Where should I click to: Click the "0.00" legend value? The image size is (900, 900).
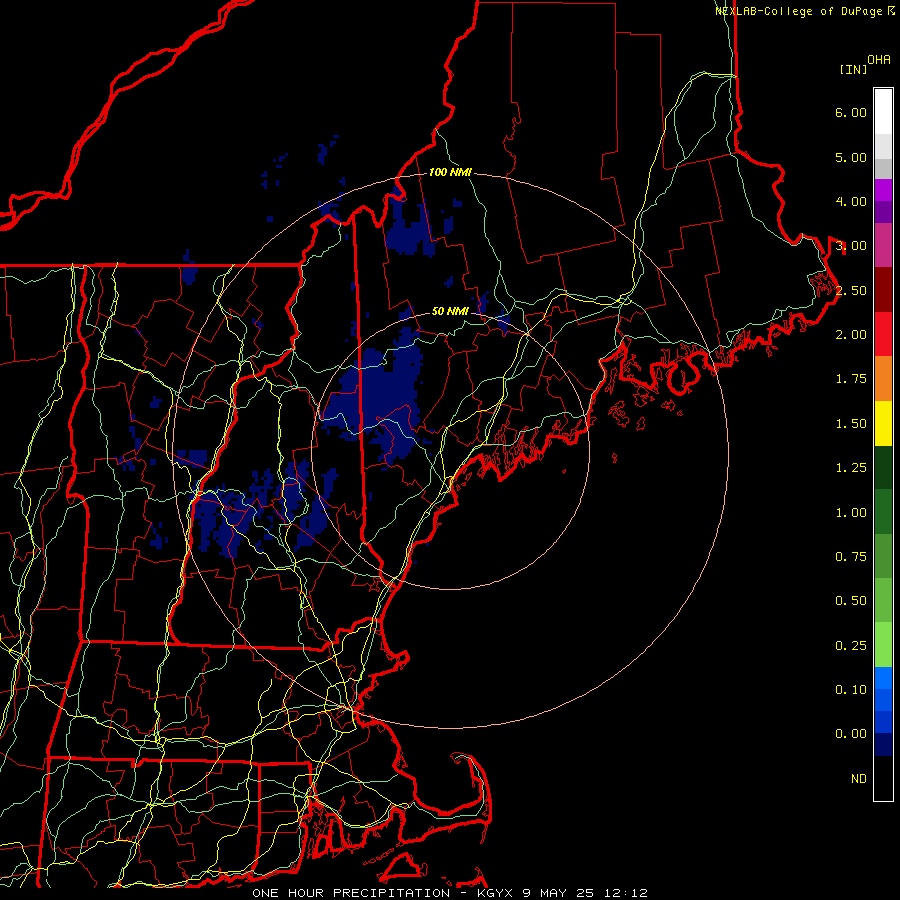coord(851,734)
